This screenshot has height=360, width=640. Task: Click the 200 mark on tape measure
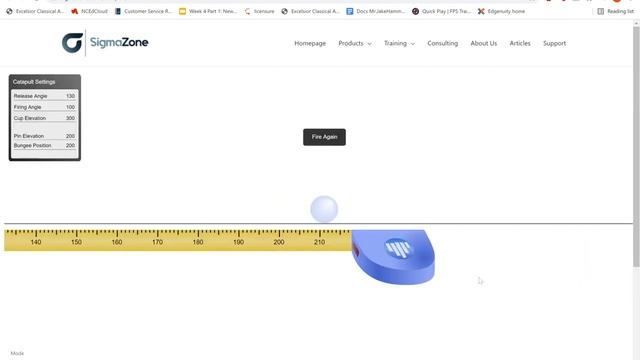[279, 242]
